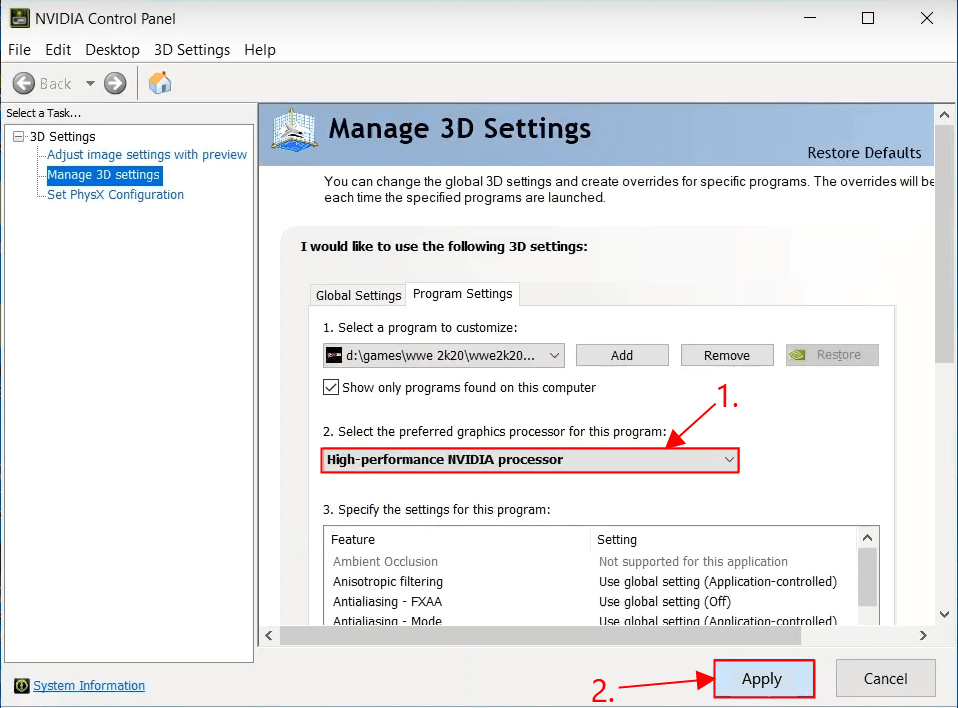Minimize the NVIDIA Control Panel window
Image resolution: width=958 pixels, height=708 pixels.
[810, 18]
